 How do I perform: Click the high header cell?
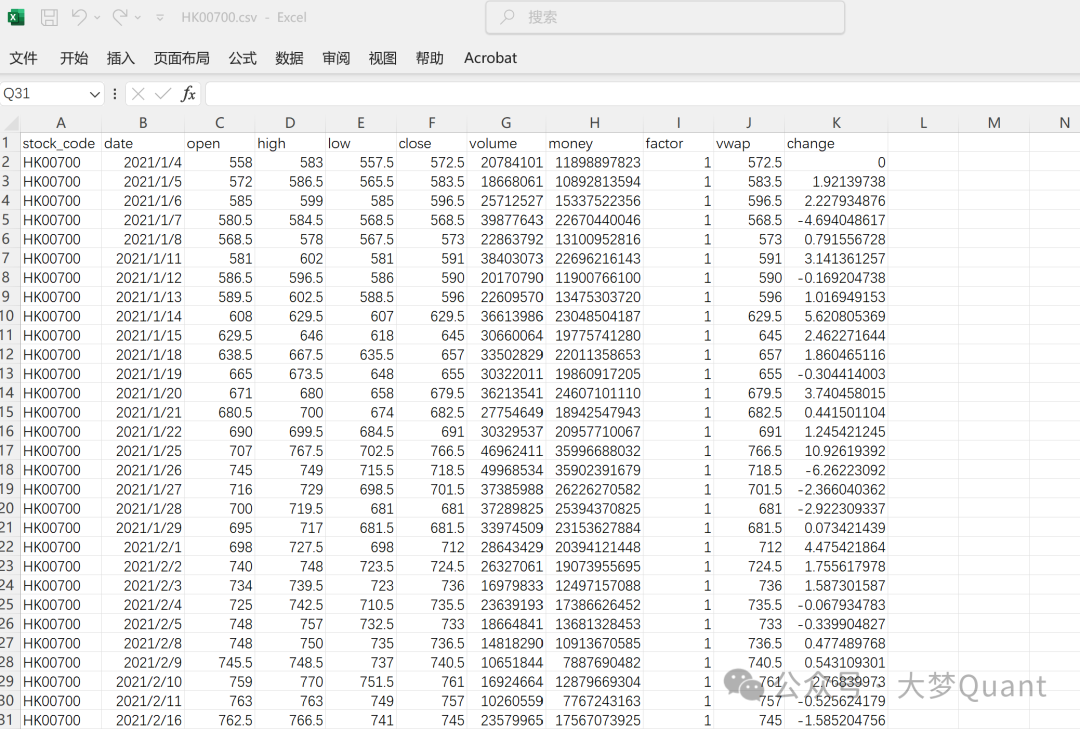click(290, 143)
